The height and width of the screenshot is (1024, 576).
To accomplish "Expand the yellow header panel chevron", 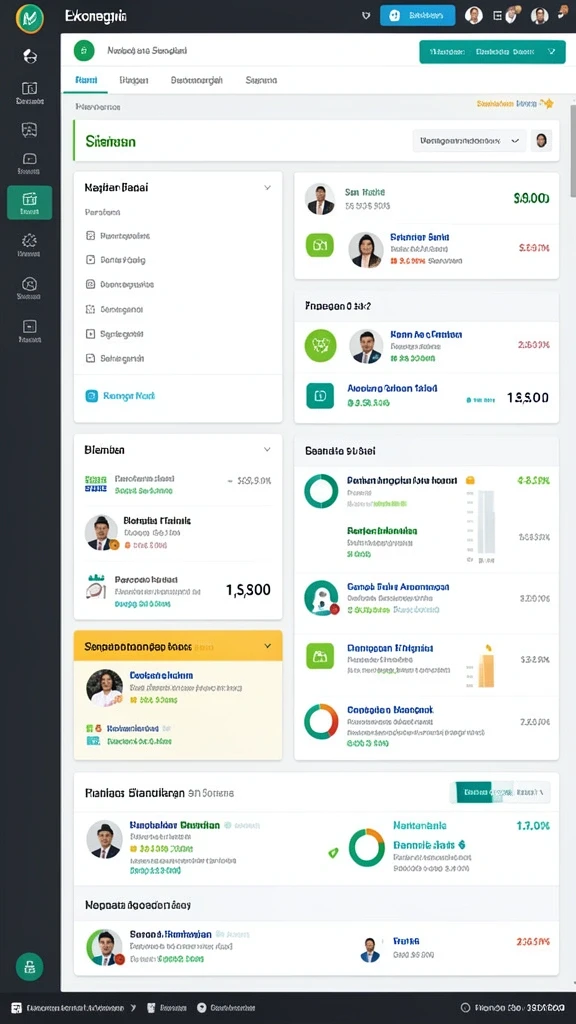I will 267,646.
